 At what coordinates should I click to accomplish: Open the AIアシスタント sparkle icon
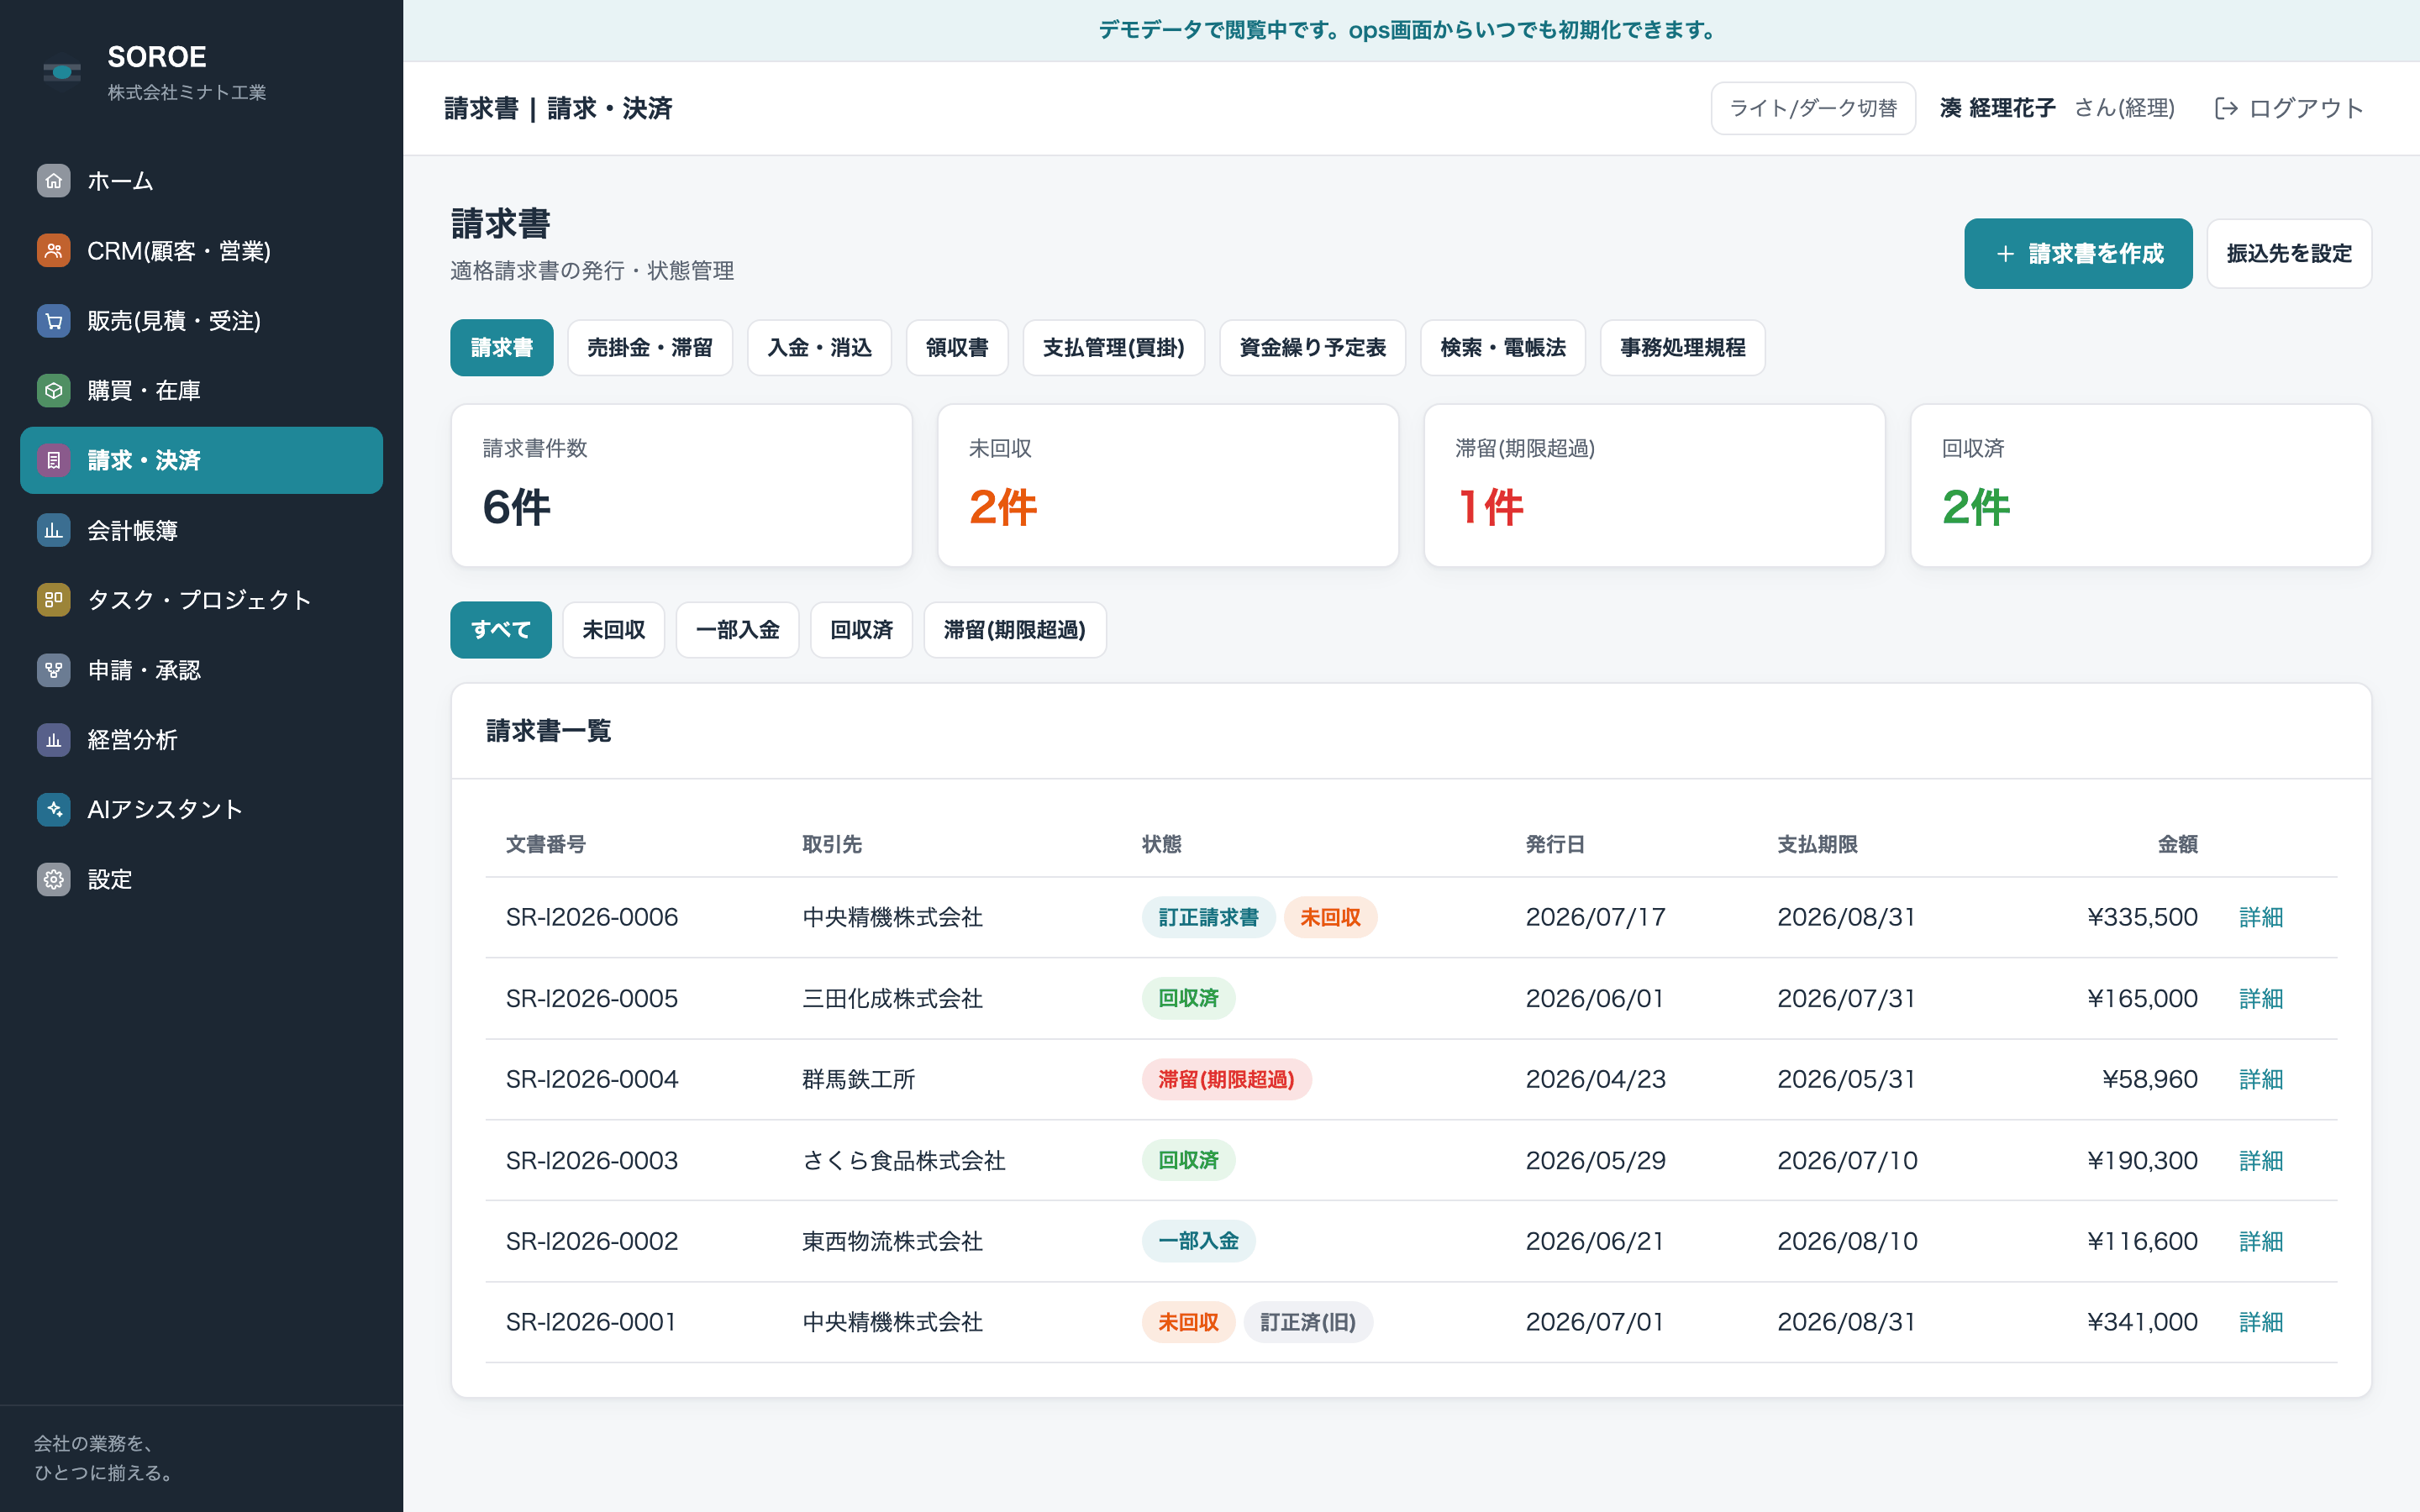53,809
